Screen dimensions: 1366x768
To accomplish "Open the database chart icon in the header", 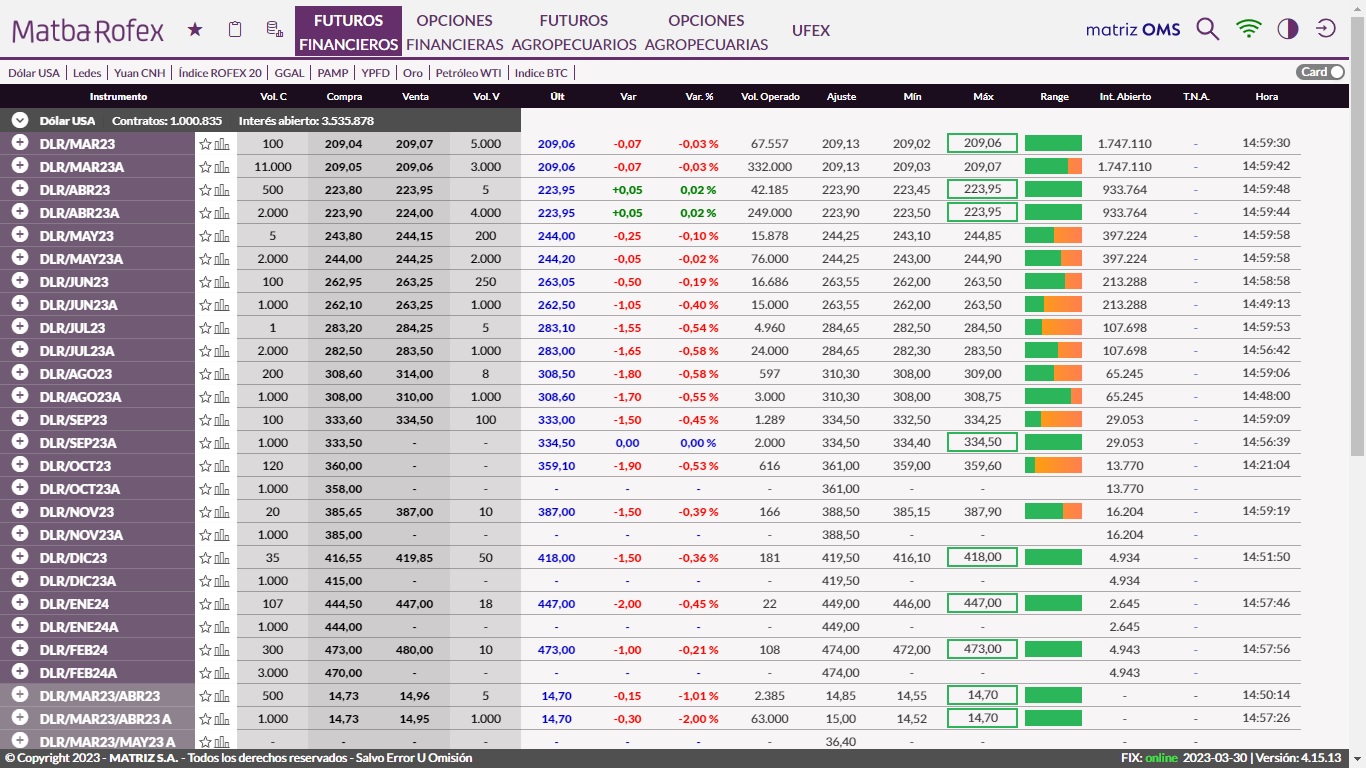I will point(274,30).
